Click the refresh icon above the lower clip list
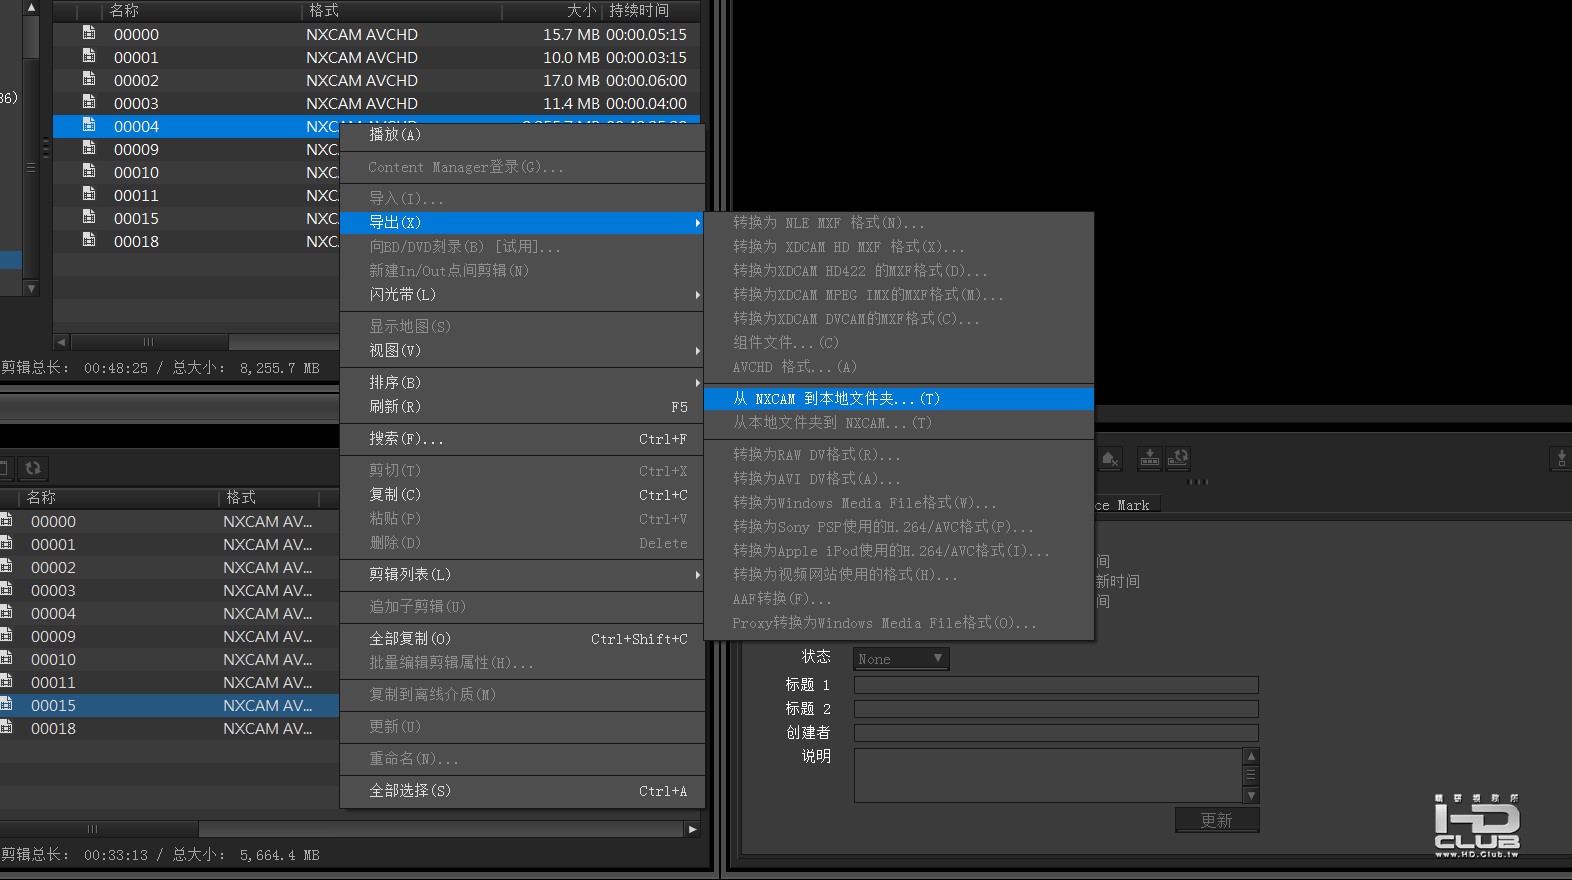Viewport: 1572px width, 880px height. (33, 468)
